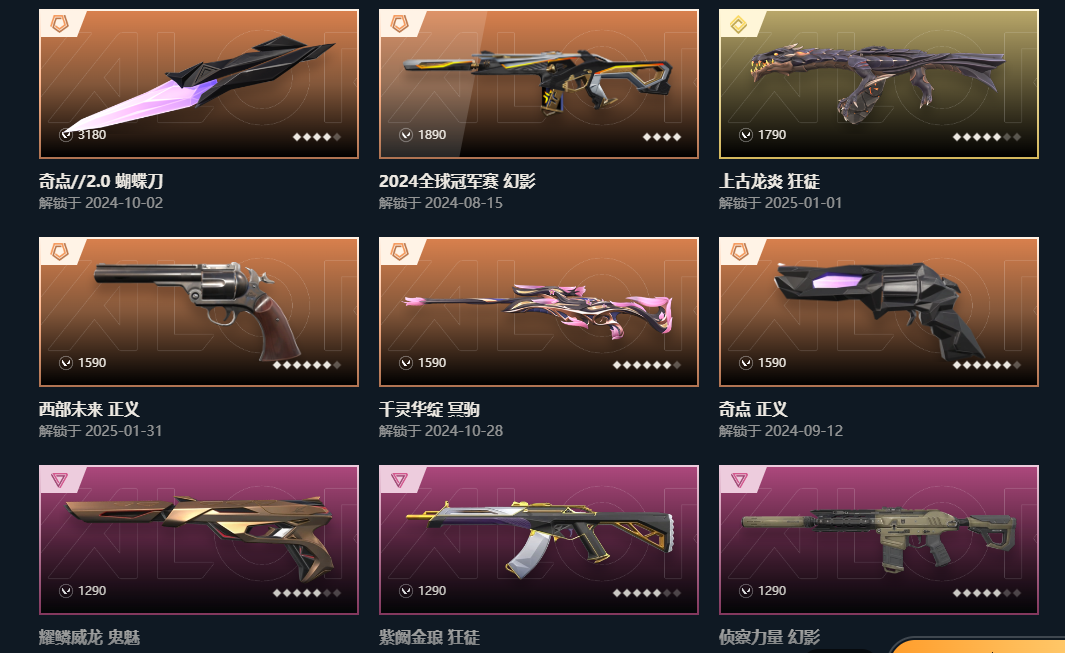Click the tier badge on 西部未来 正义 card
This screenshot has height=653, width=1065.
point(60,252)
